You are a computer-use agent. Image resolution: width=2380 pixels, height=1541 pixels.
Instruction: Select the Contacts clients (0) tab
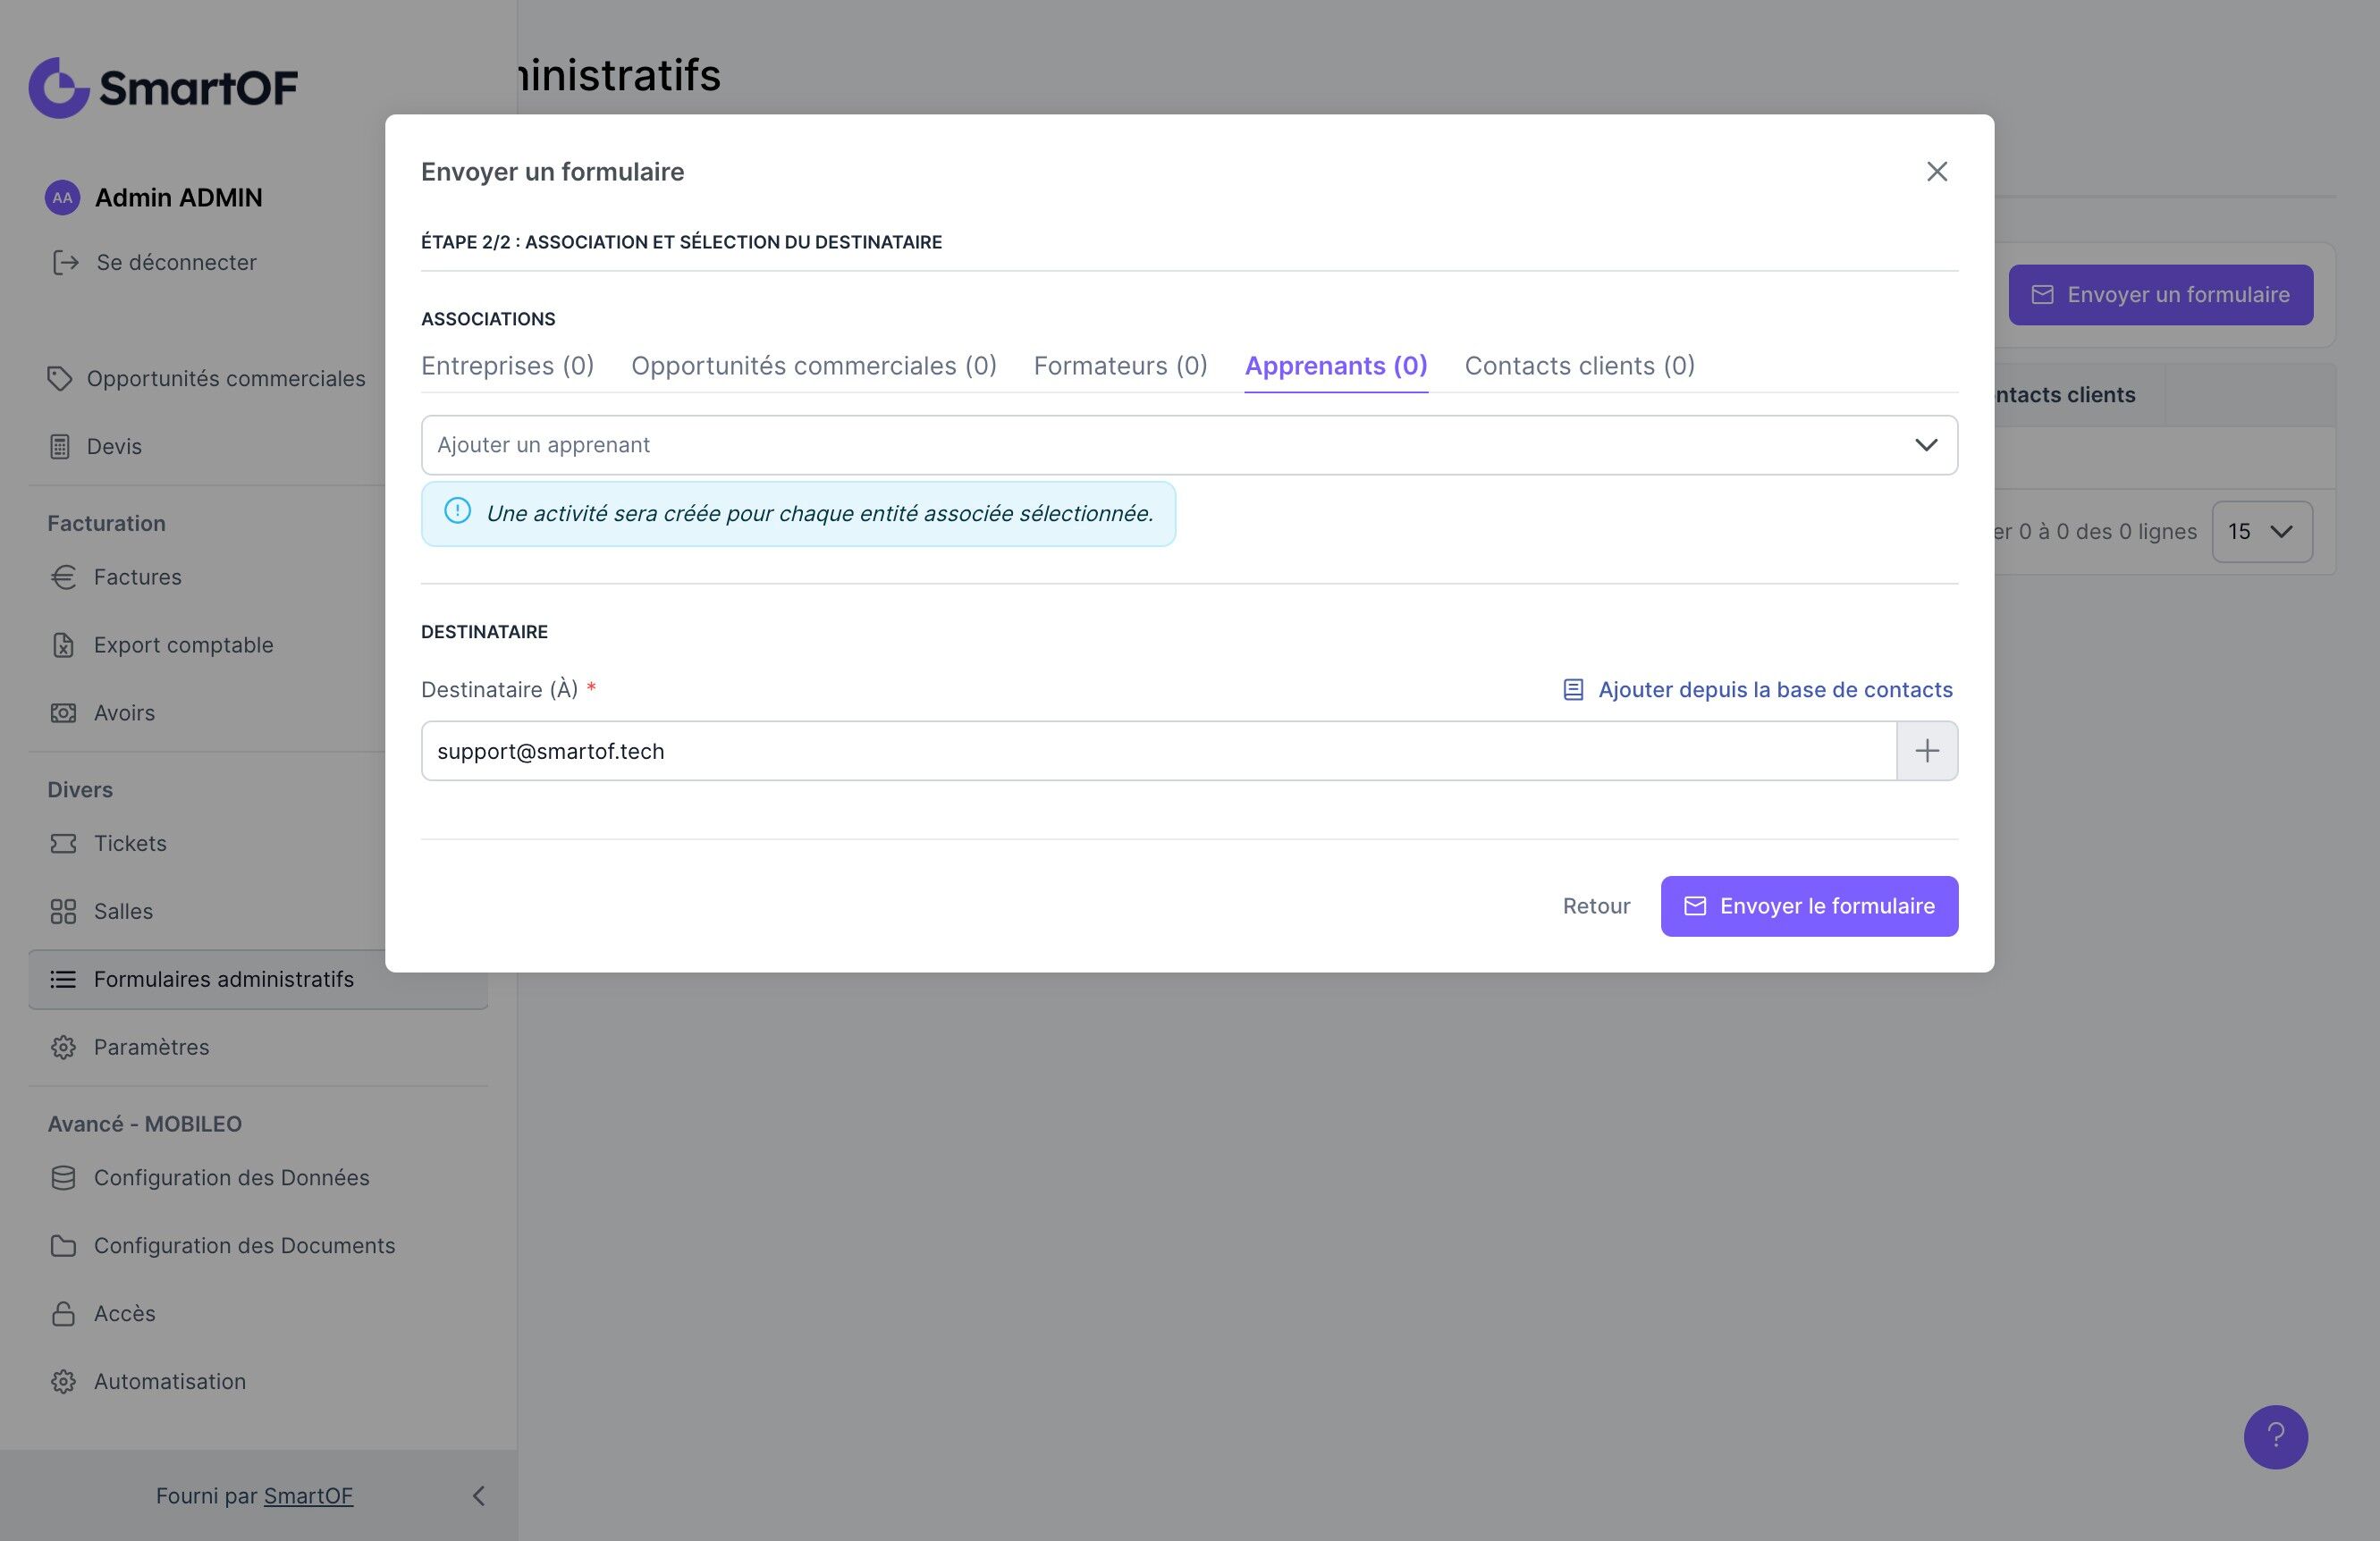tap(1579, 366)
